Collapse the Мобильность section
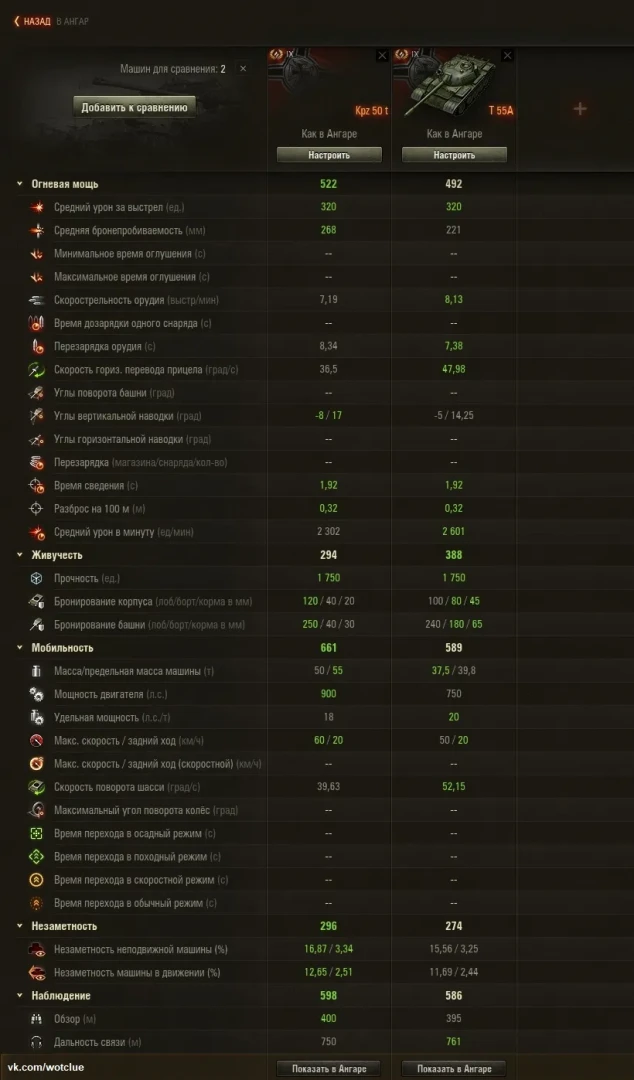This screenshot has height=1080, width=634. (x=20, y=648)
